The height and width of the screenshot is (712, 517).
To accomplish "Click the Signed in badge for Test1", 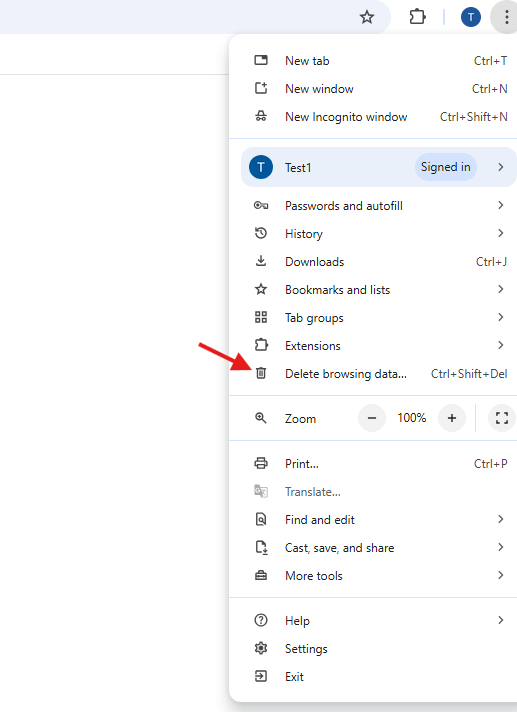I will tap(445, 167).
